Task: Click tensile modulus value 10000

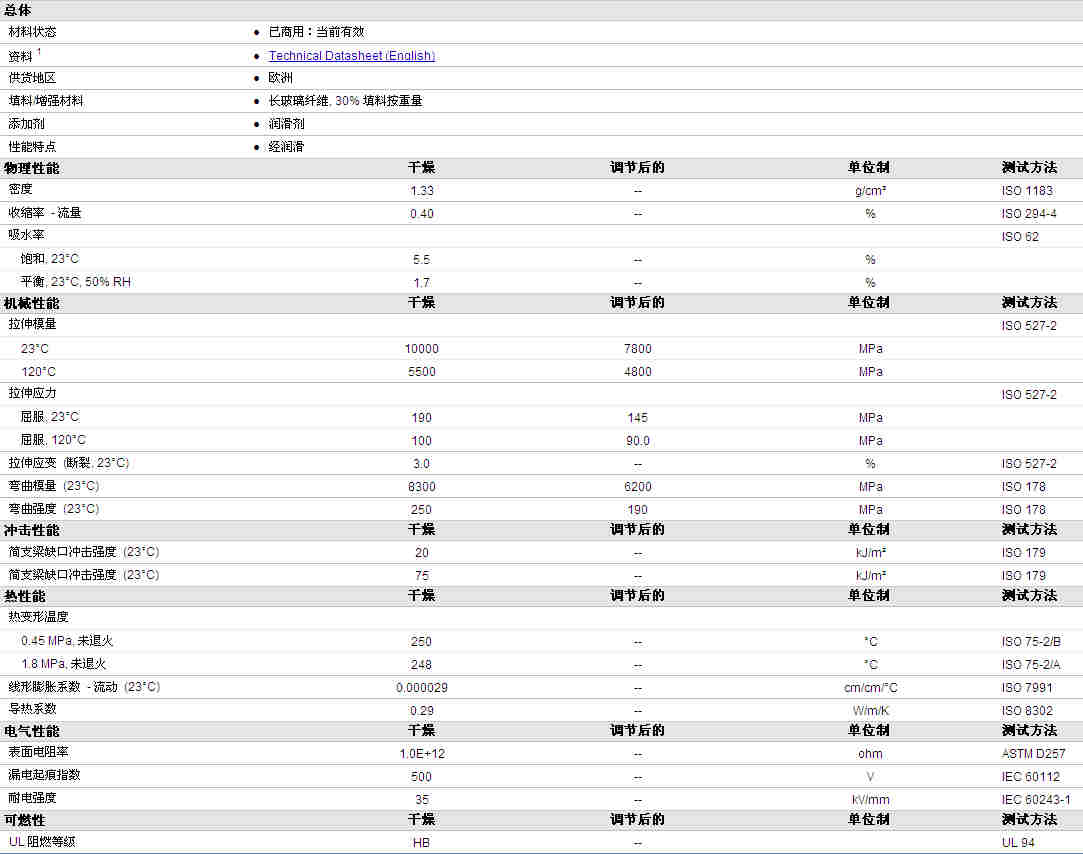Action: pos(421,349)
